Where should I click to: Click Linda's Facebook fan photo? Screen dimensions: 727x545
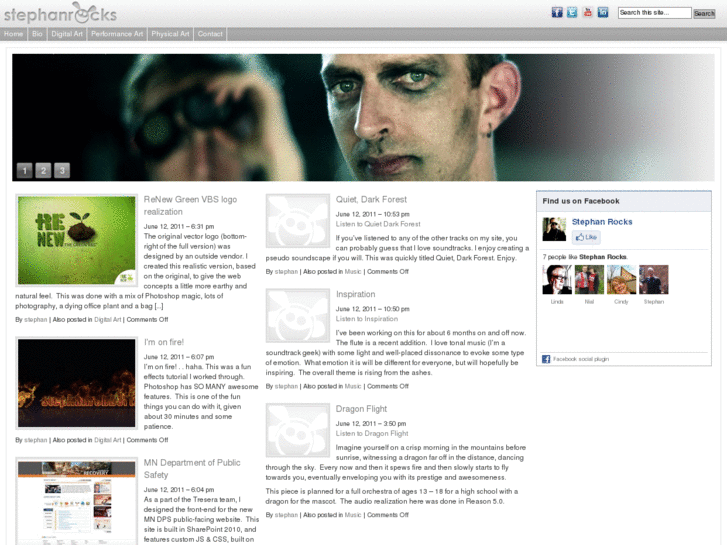click(x=557, y=279)
